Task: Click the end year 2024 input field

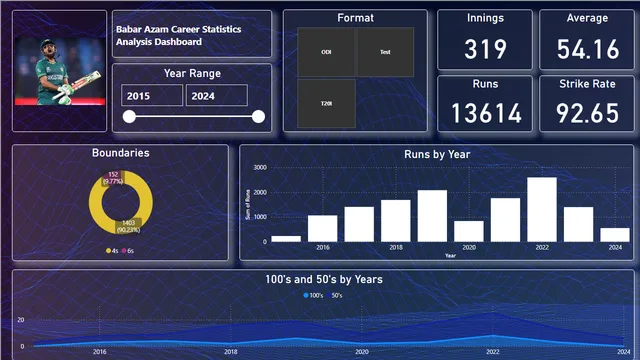Action: (x=217, y=96)
